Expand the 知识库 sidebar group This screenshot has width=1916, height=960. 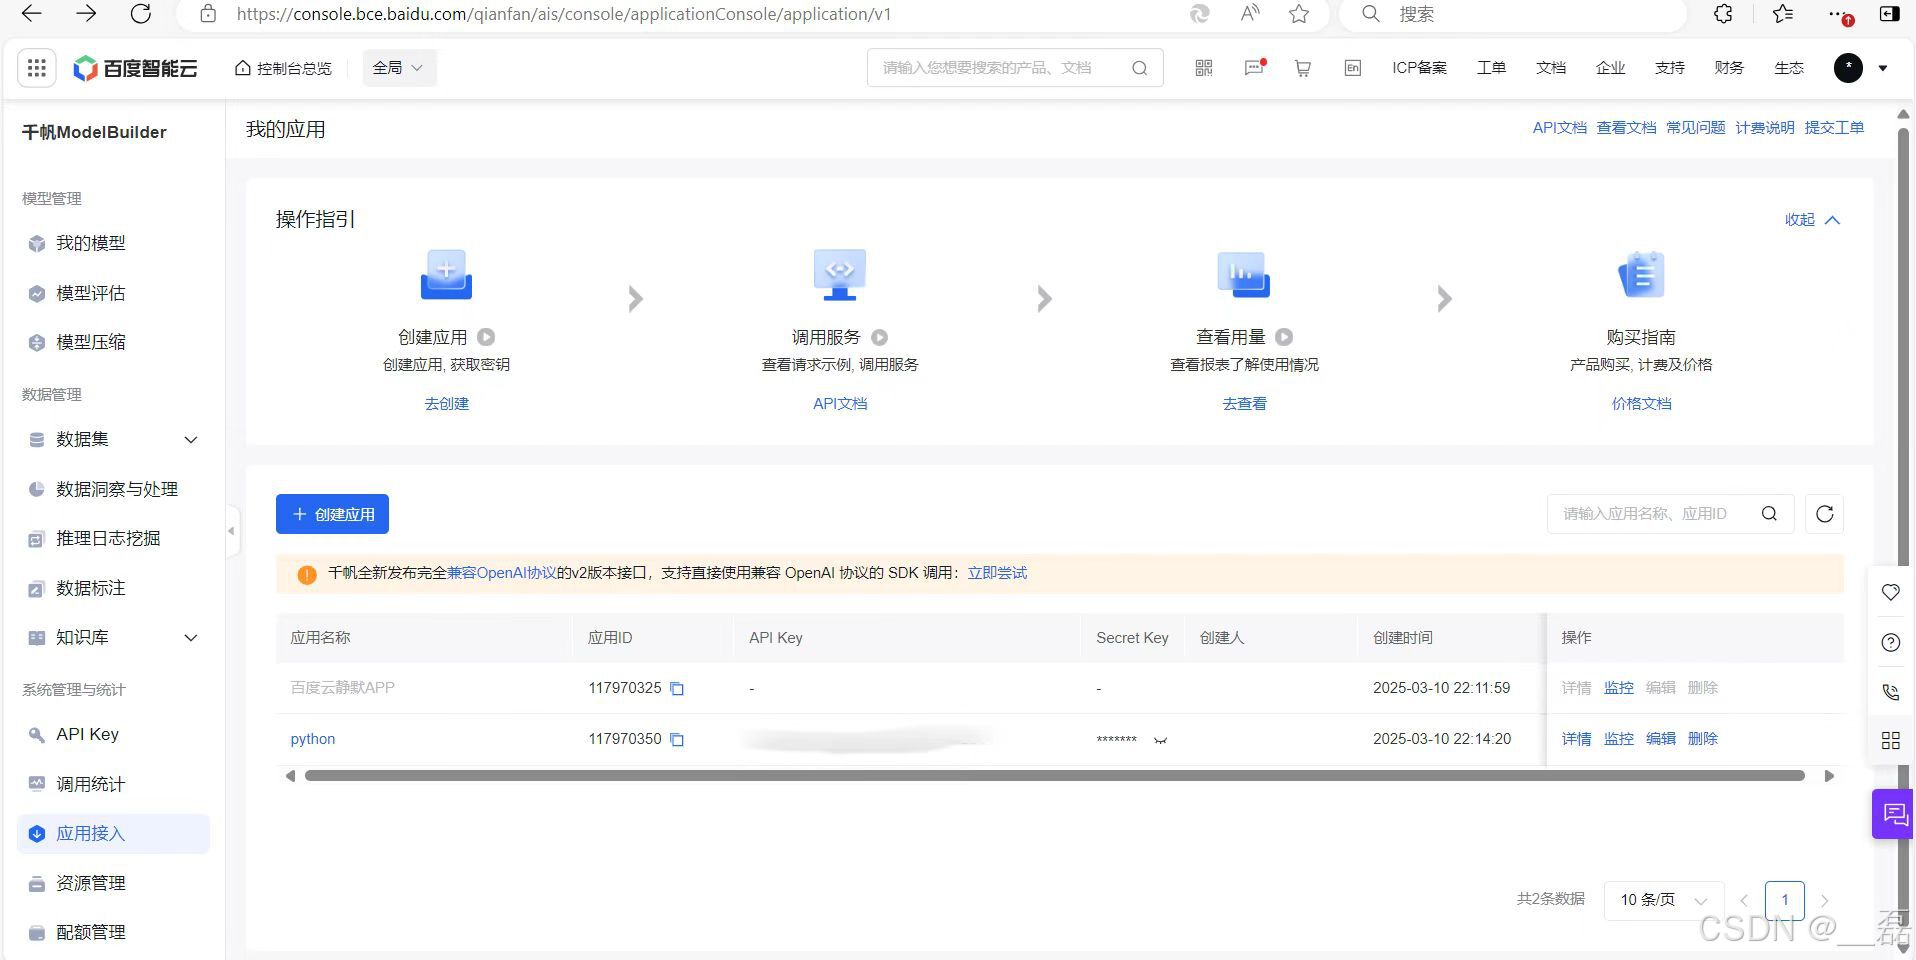(x=191, y=638)
